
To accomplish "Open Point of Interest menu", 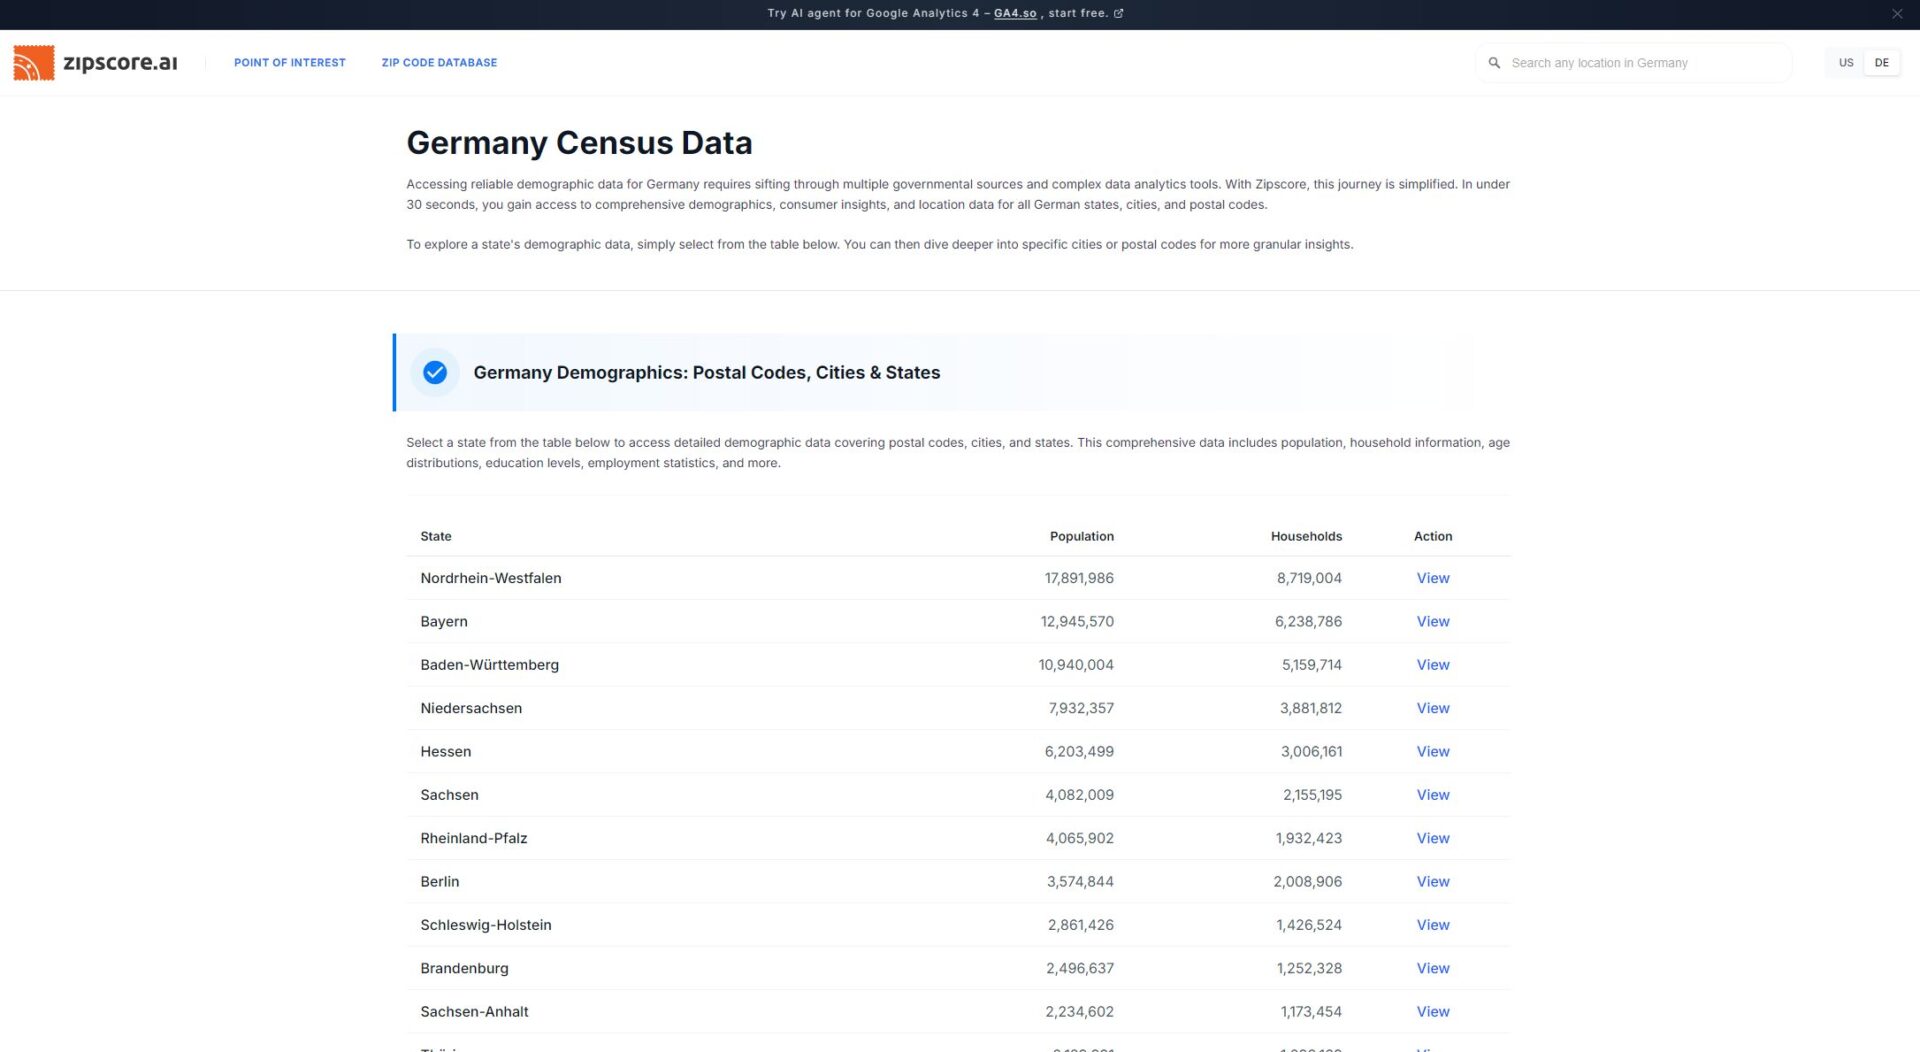I will (289, 63).
